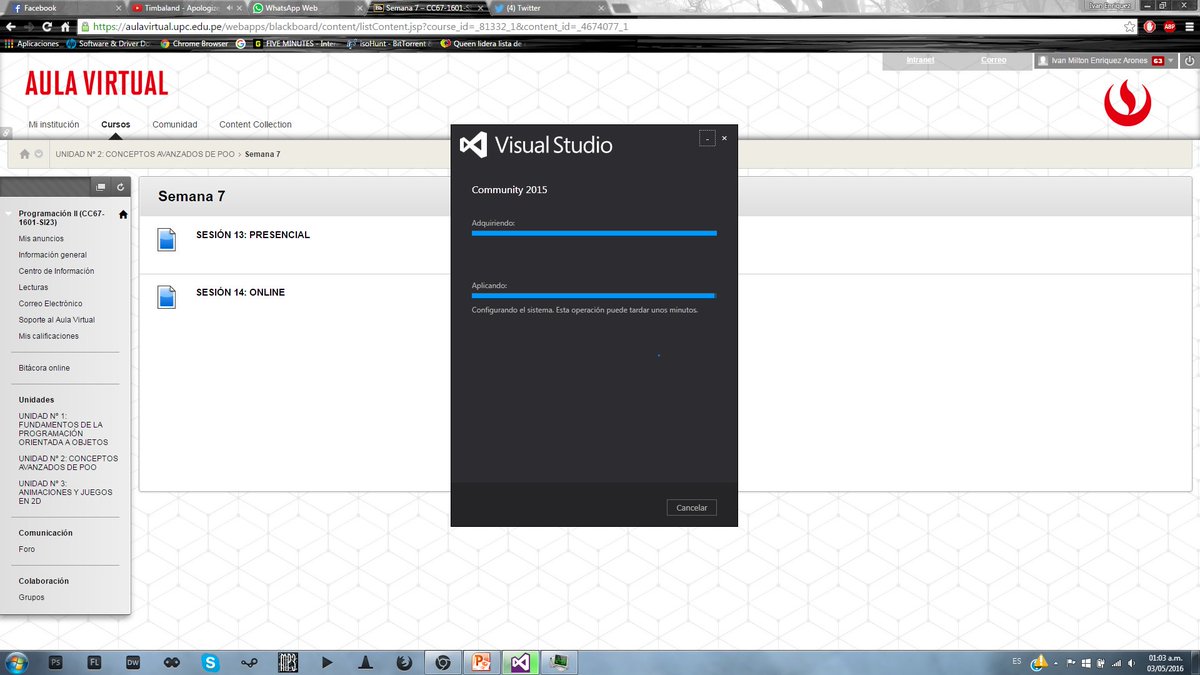Screen dimensions: 1200x675
Task: Click the course home icon beside Programación II
Action: pyautogui.click(x=123, y=214)
